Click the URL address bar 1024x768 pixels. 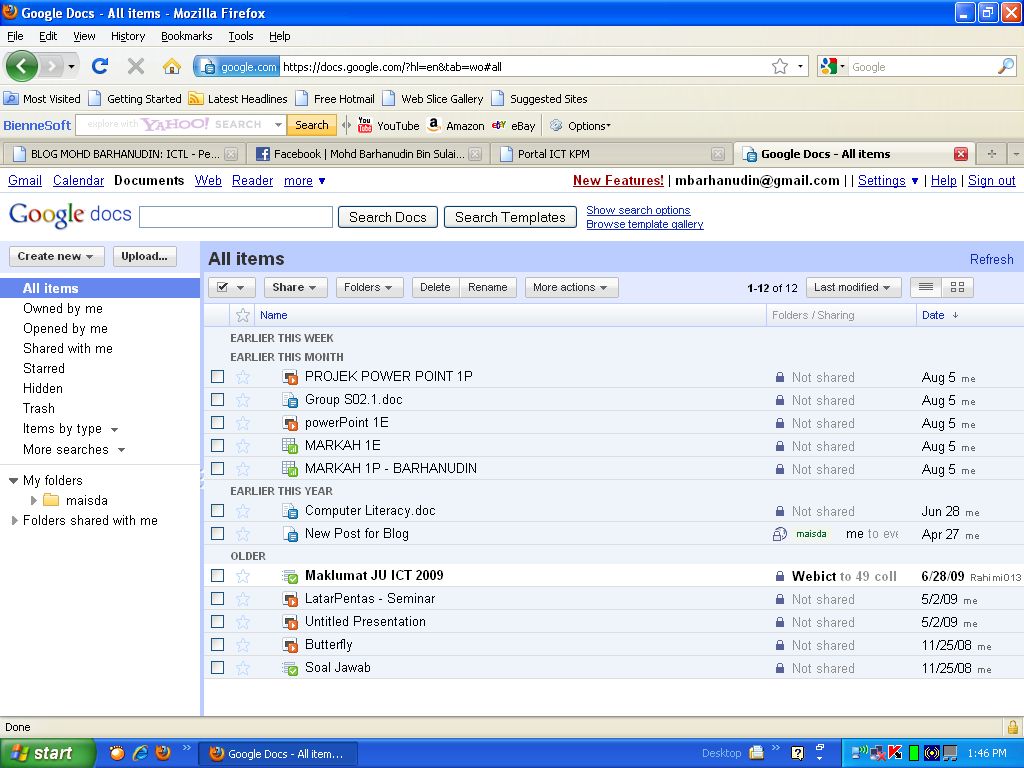pyautogui.click(x=522, y=66)
